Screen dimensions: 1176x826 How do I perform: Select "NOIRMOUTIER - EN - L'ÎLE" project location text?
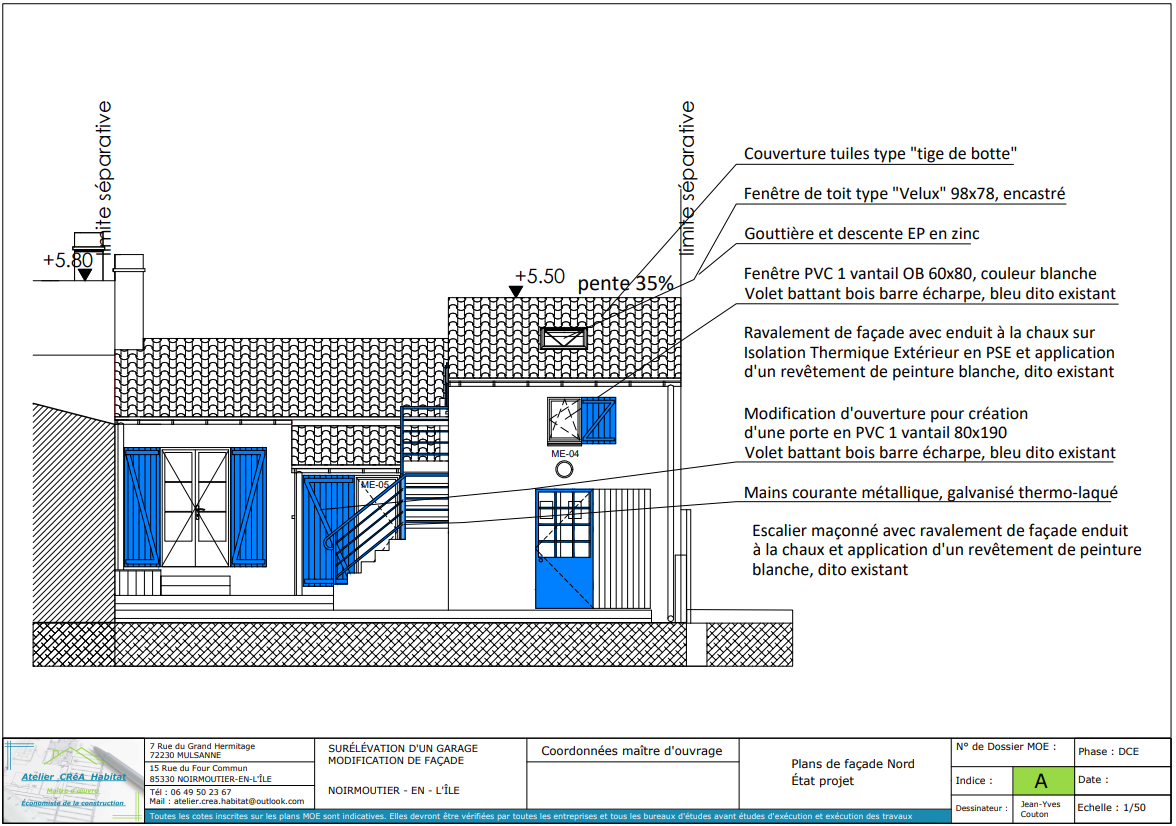click(x=394, y=790)
